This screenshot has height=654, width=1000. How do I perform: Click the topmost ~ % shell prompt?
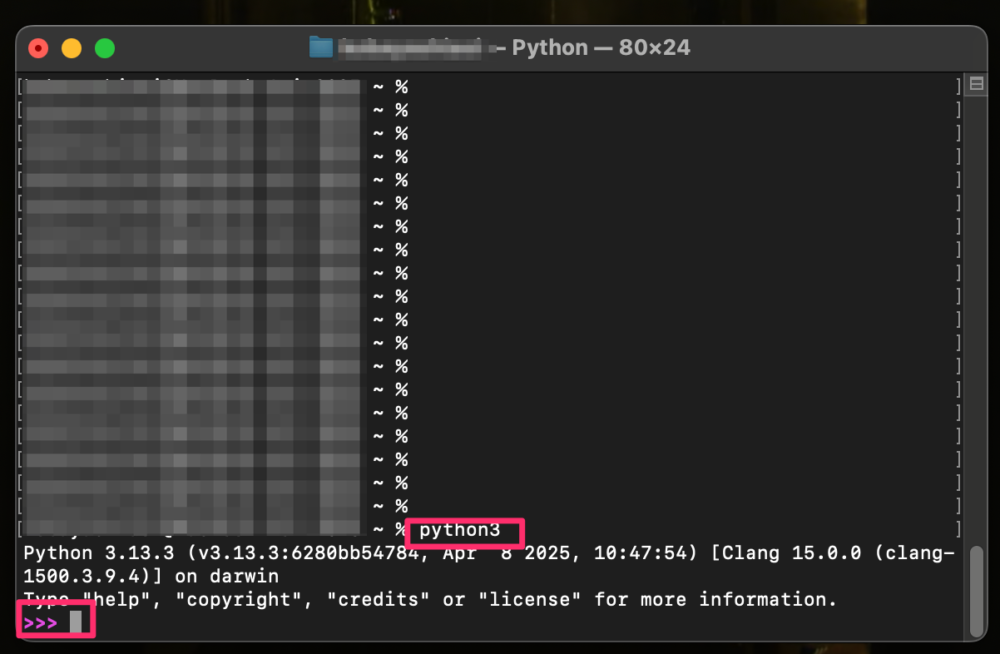[x=391, y=86]
